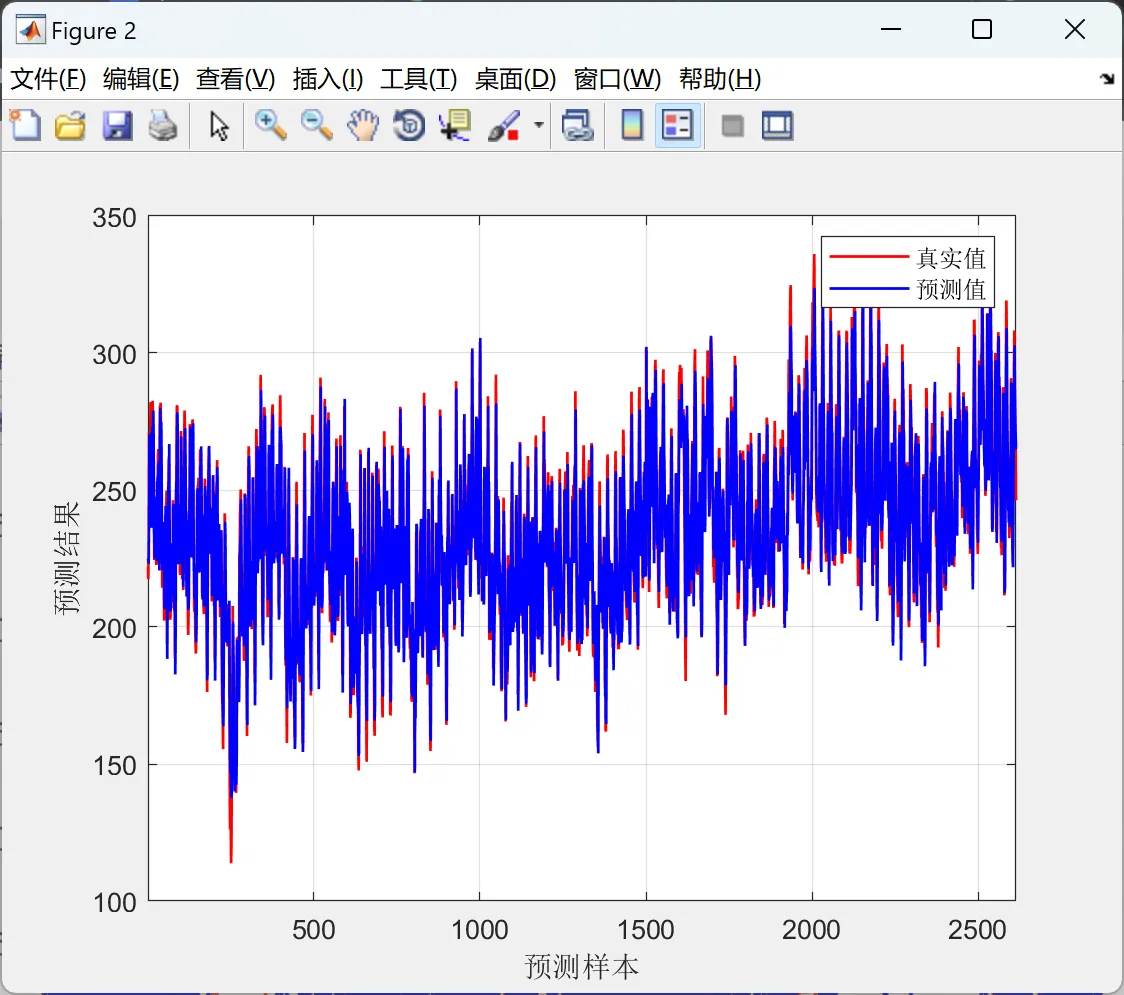Open the 查看(V) menu
Image resolution: width=1124 pixels, height=995 pixels.
[235, 79]
